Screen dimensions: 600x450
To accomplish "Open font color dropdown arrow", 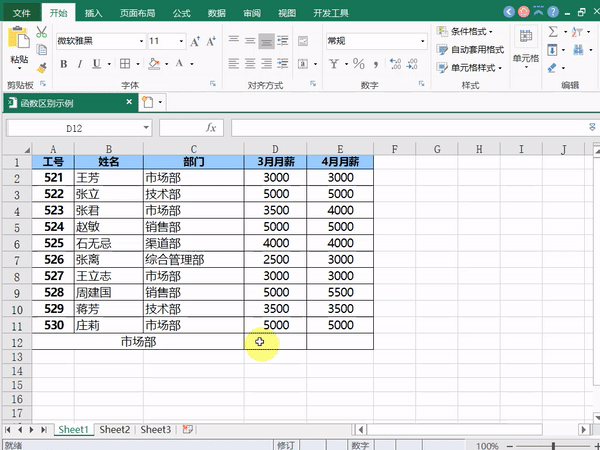I will (x=192, y=64).
